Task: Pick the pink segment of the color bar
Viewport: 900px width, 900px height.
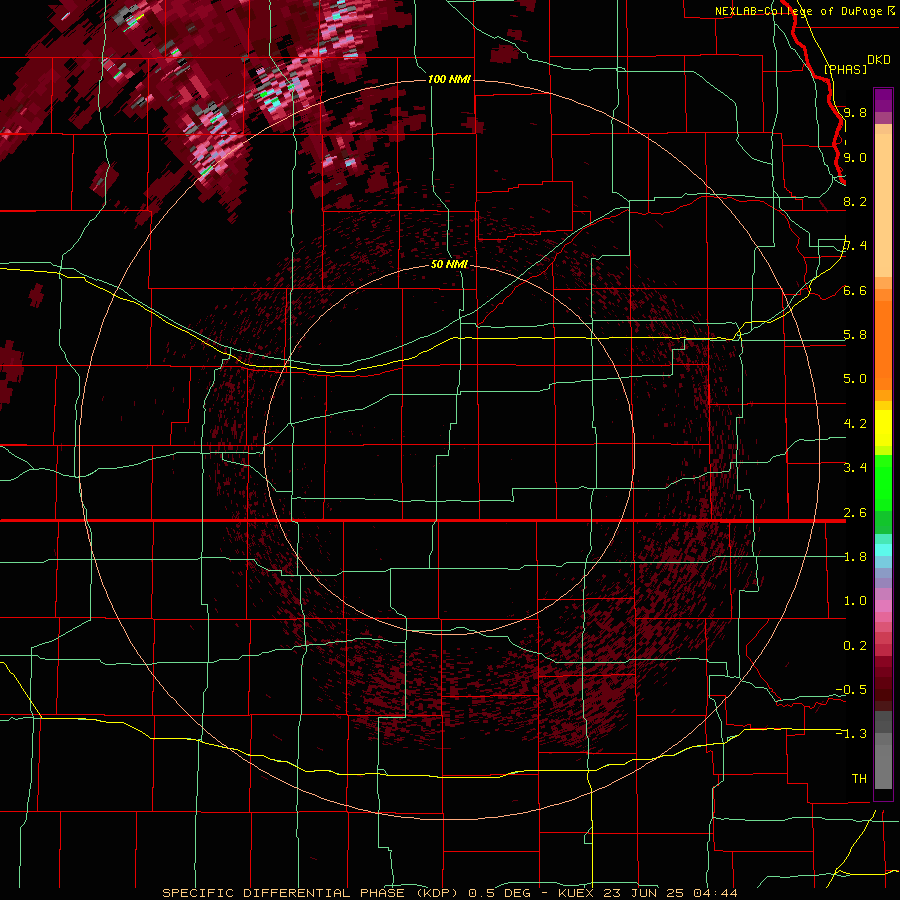Action: click(x=883, y=606)
